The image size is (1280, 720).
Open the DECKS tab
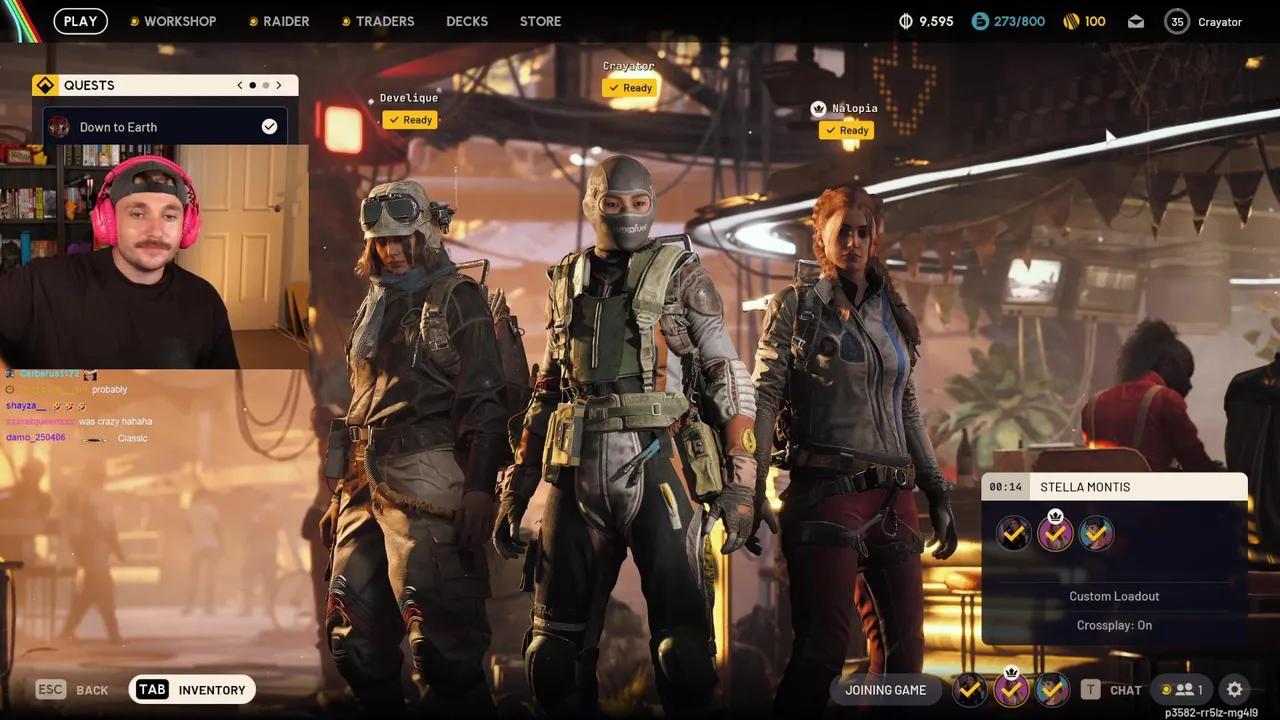[467, 21]
